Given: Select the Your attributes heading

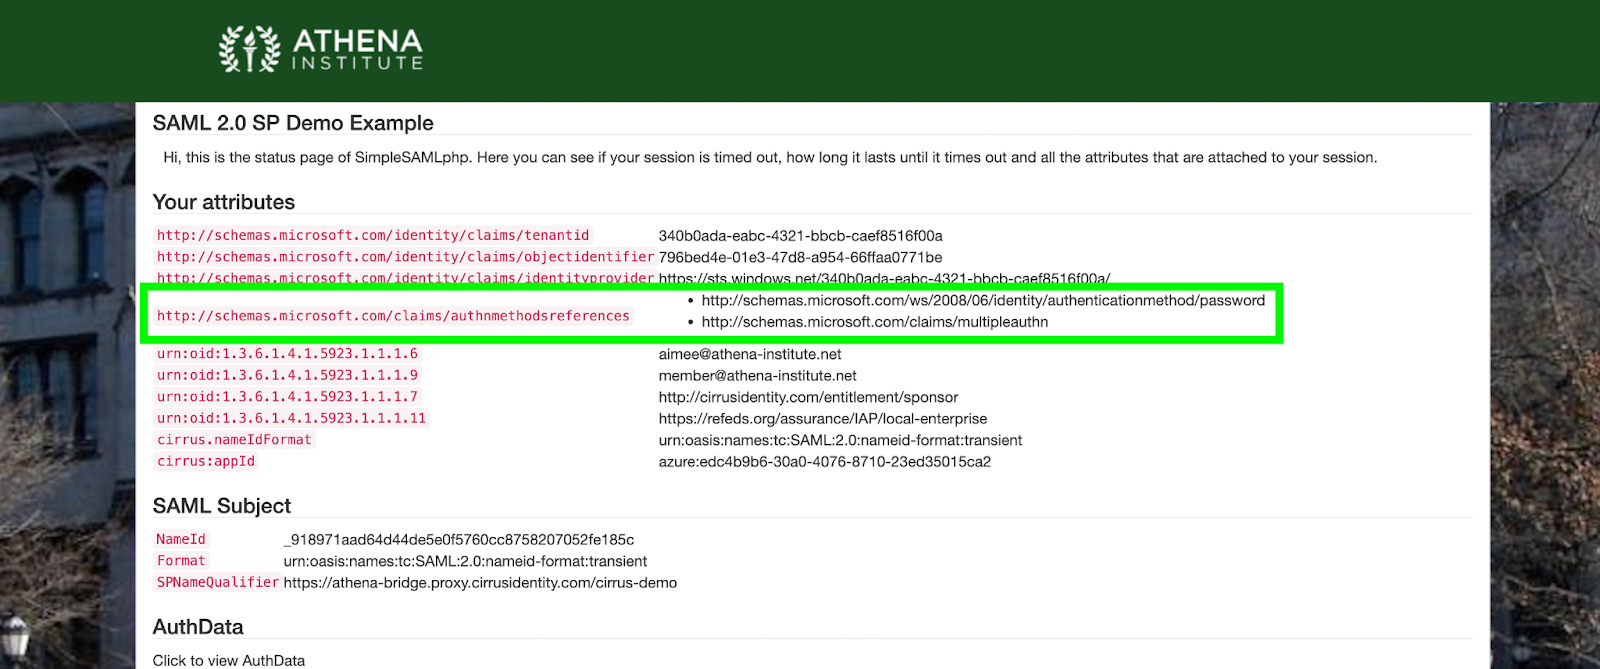Looking at the screenshot, I should (224, 202).
